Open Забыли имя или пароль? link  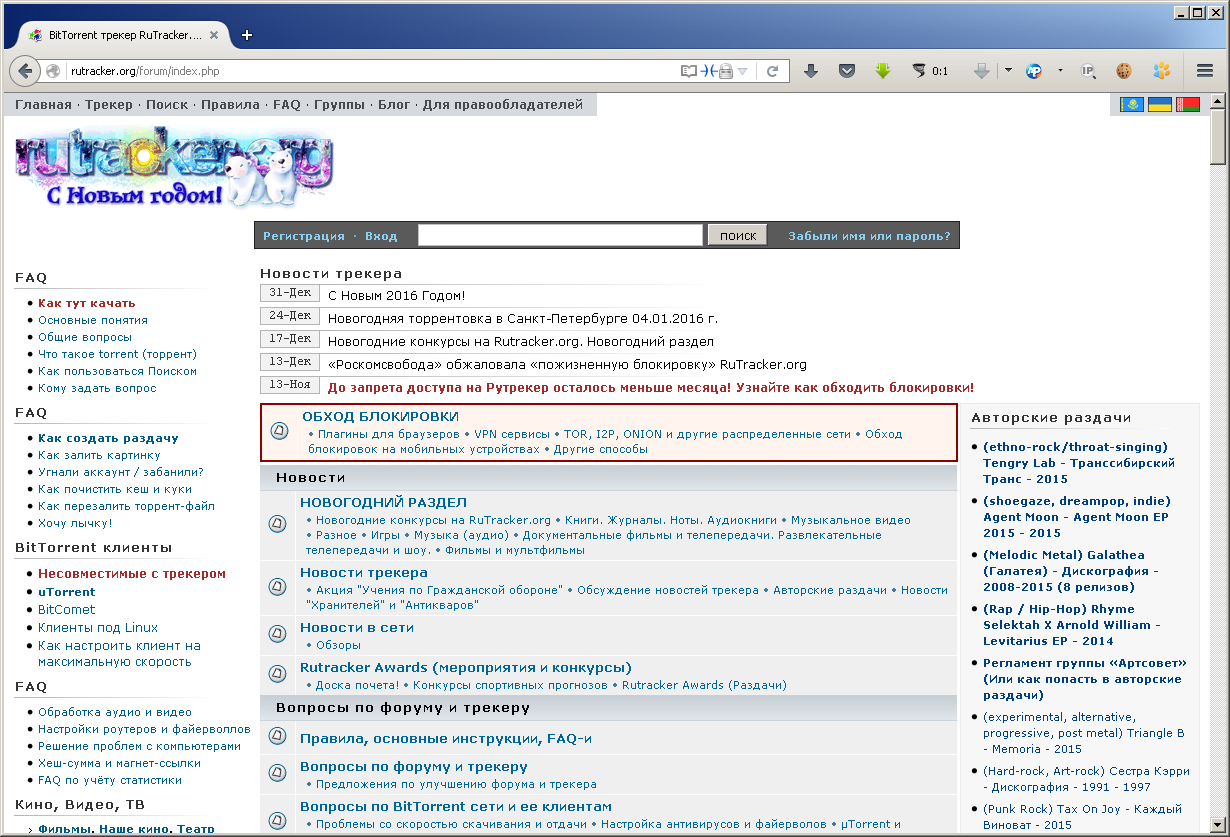pos(869,236)
